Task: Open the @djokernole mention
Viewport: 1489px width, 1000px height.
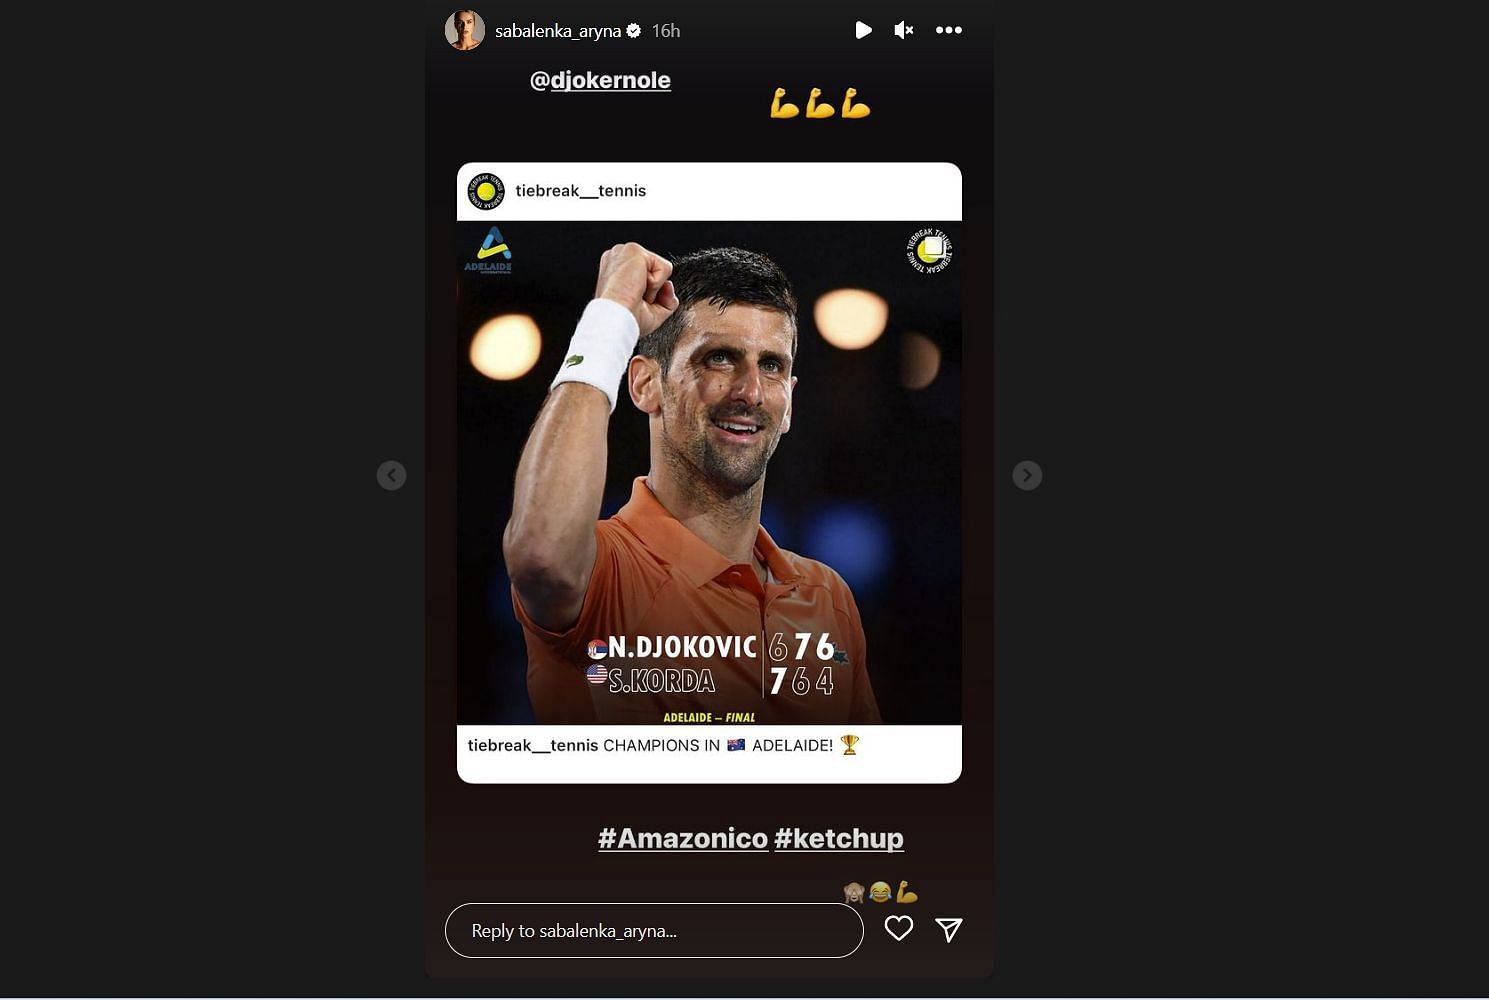Action: [600, 80]
